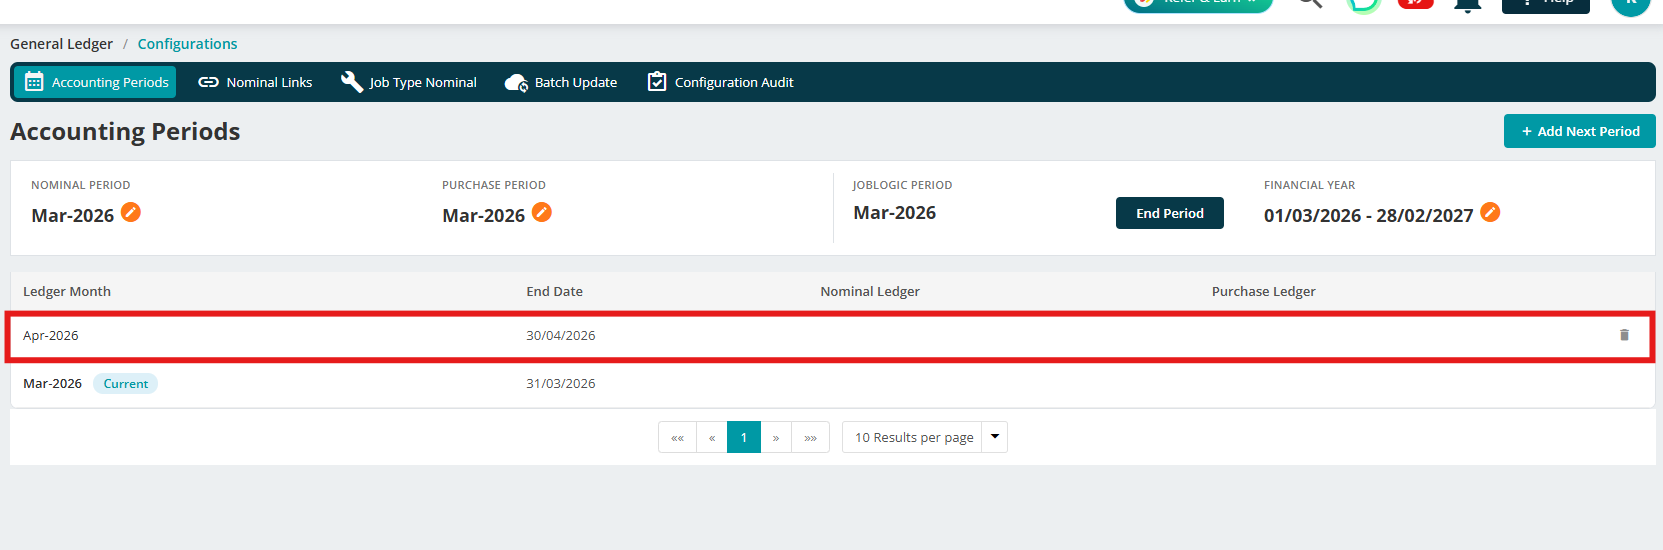Delete the Apr-2026 period trash icon

pos(1624,335)
